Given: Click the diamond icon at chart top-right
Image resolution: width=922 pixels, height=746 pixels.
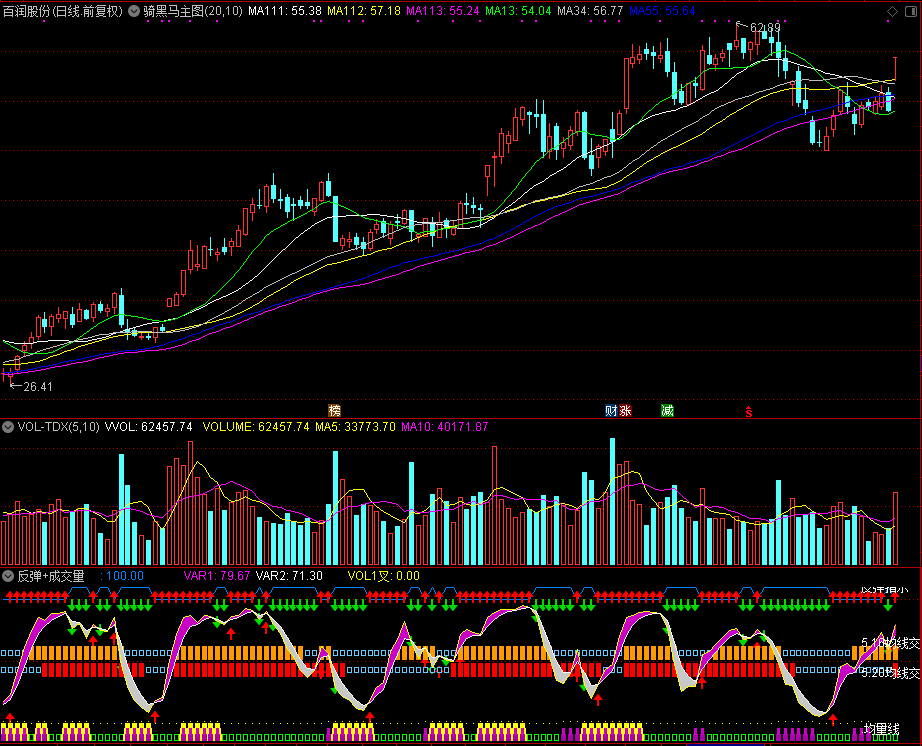Looking at the screenshot, I should (x=892, y=11).
